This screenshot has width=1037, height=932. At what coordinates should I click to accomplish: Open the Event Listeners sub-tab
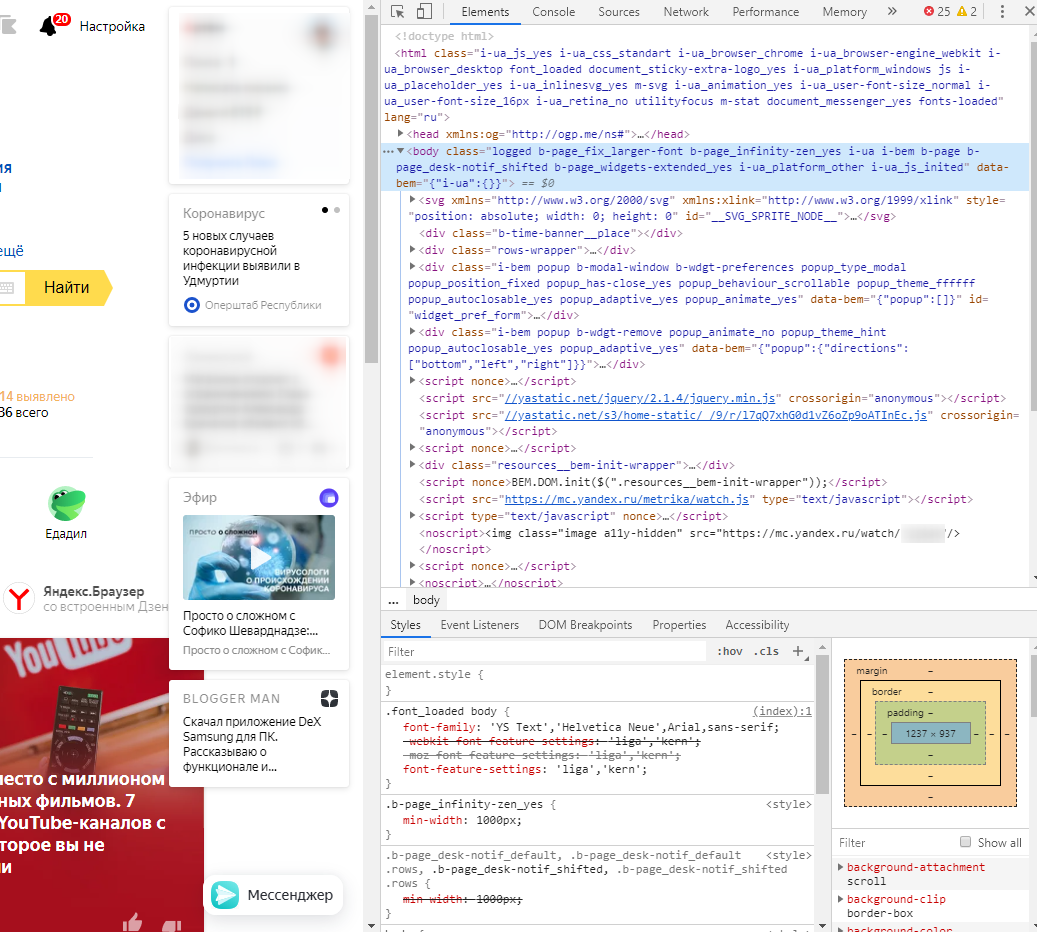point(479,625)
